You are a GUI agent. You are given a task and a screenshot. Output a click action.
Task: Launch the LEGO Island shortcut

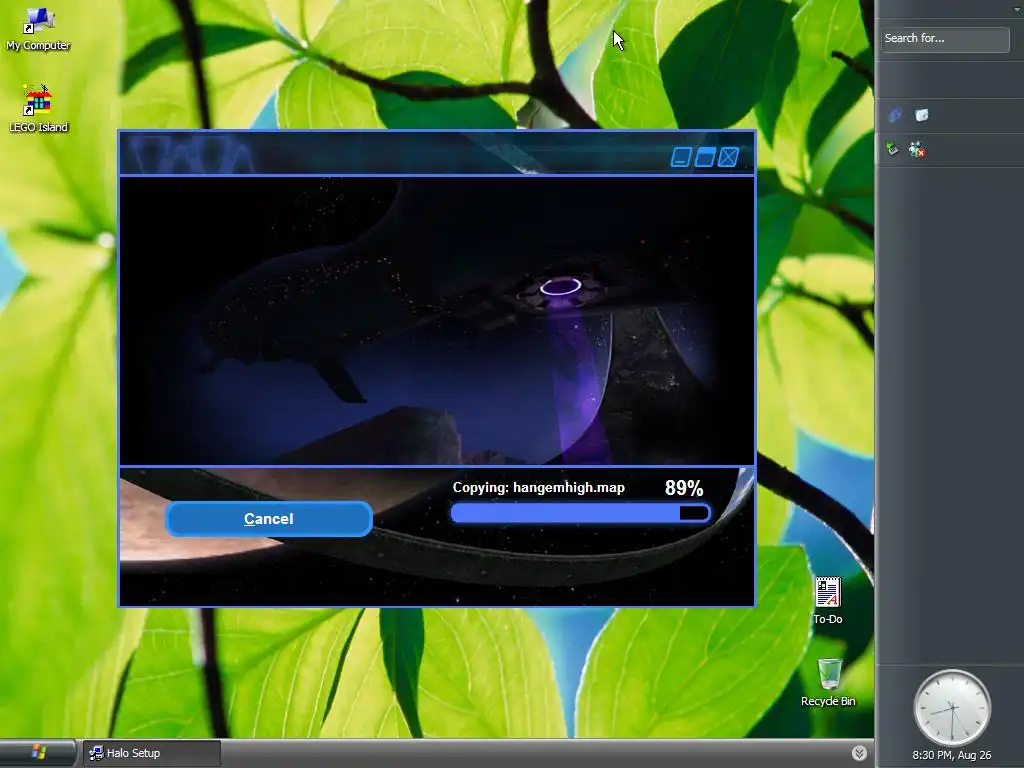[x=38, y=109]
